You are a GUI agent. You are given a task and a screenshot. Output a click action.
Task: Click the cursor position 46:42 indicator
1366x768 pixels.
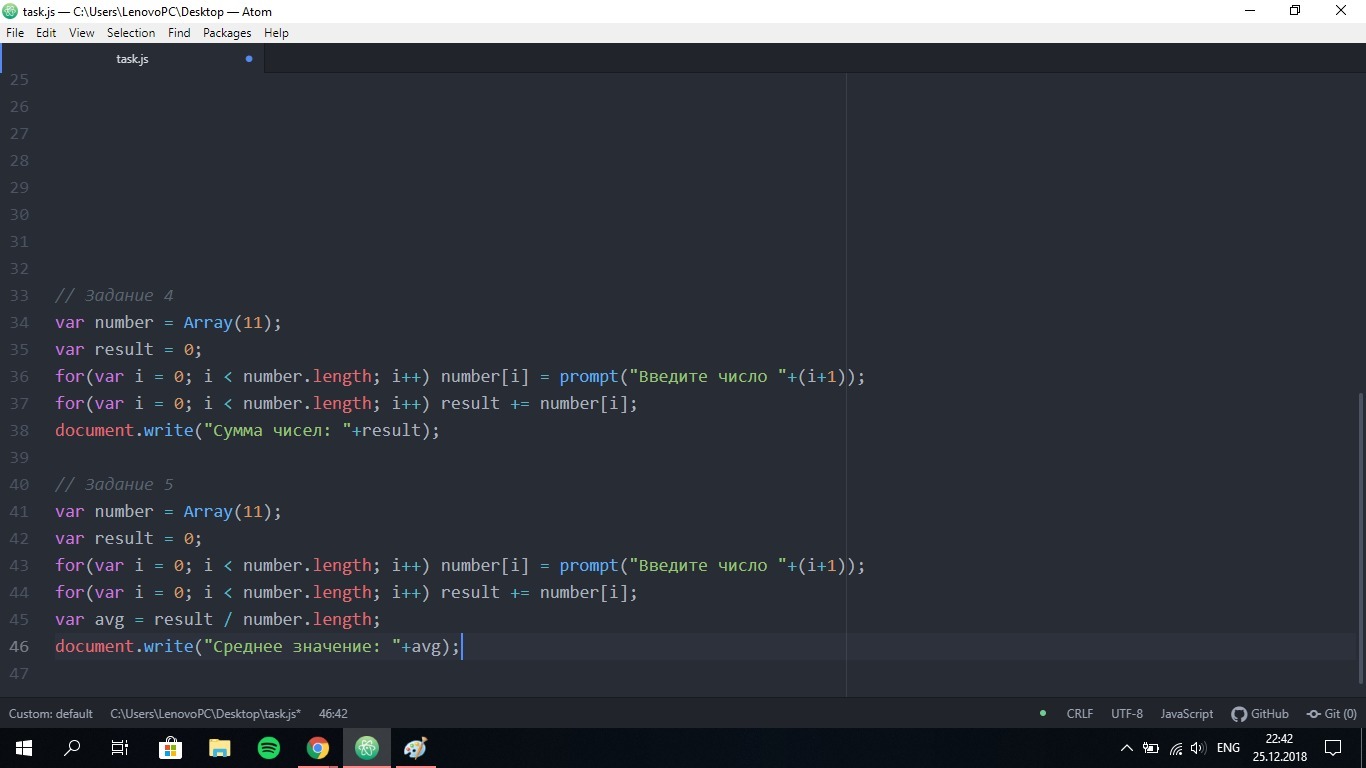pyautogui.click(x=333, y=714)
